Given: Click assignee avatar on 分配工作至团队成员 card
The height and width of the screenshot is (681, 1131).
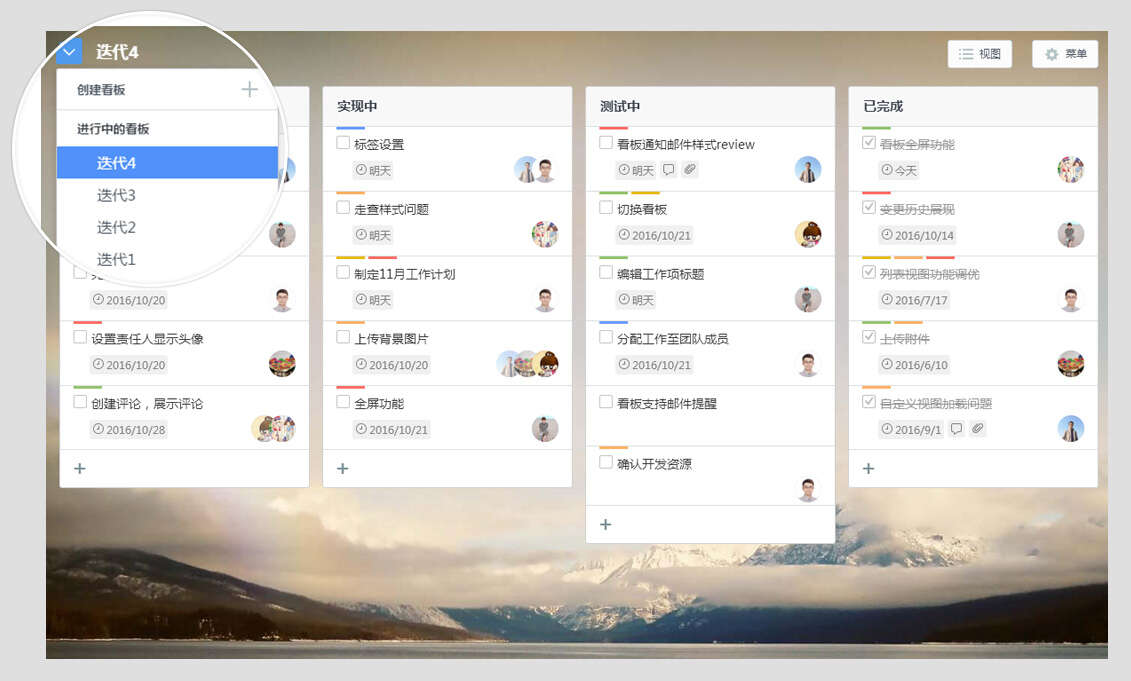Looking at the screenshot, I should click(808, 364).
